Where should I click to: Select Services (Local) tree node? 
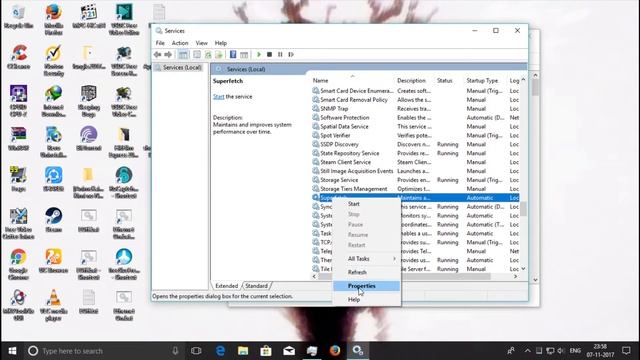pos(178,67)
